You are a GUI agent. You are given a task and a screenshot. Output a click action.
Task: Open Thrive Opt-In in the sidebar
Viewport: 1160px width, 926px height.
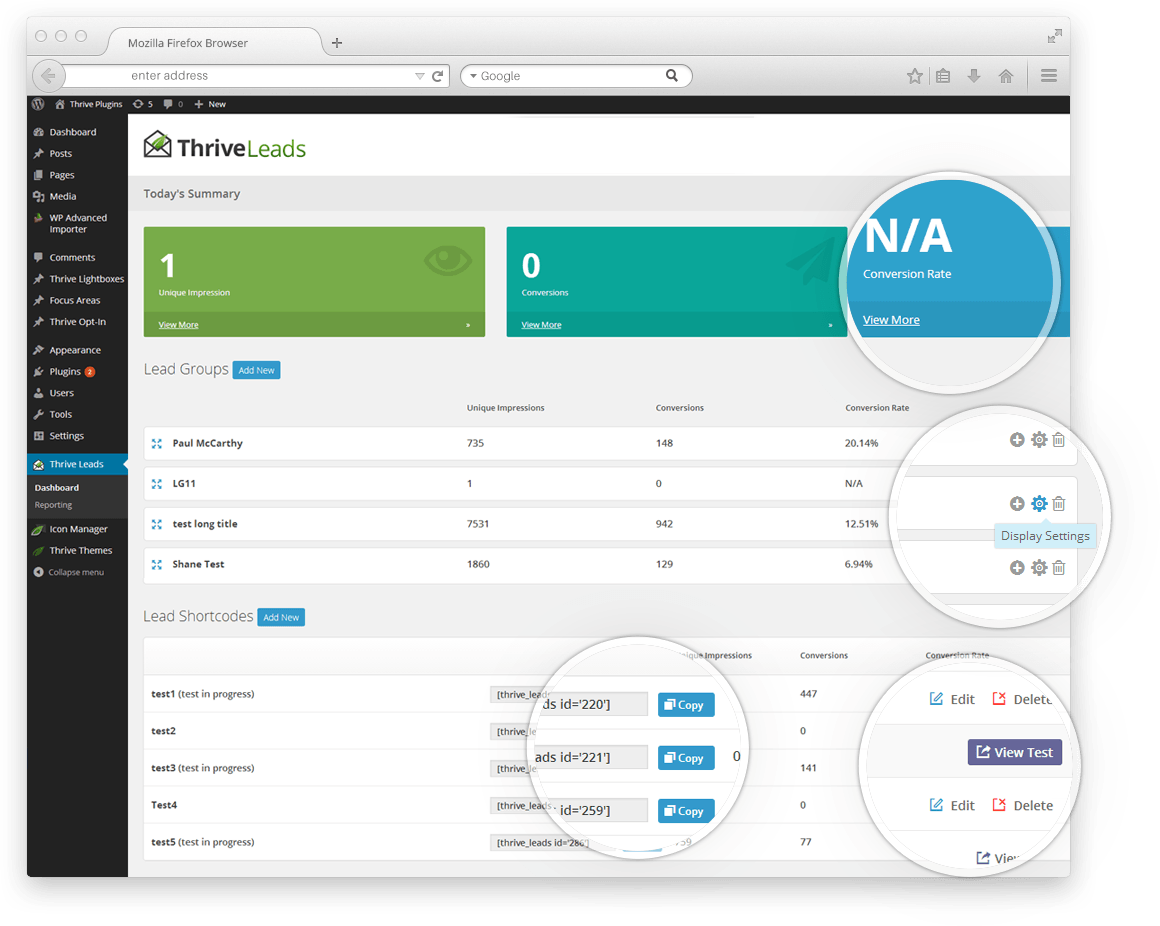pyautogui.click(x=78, y=322)
